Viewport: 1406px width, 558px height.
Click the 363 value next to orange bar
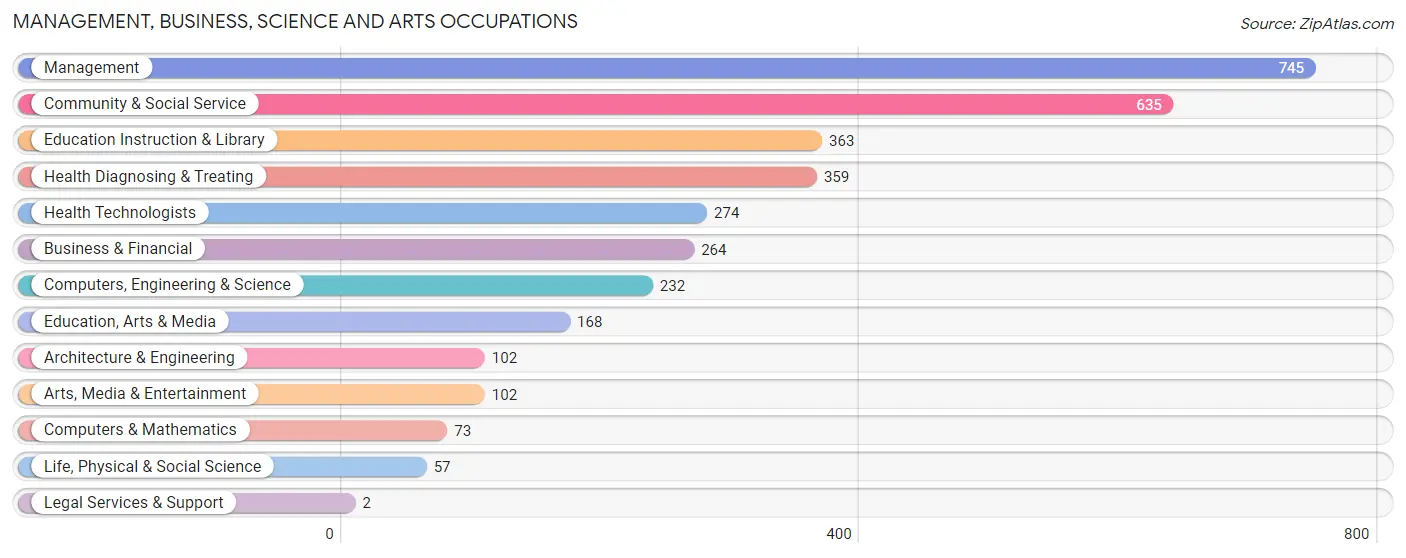pos(842,141)
